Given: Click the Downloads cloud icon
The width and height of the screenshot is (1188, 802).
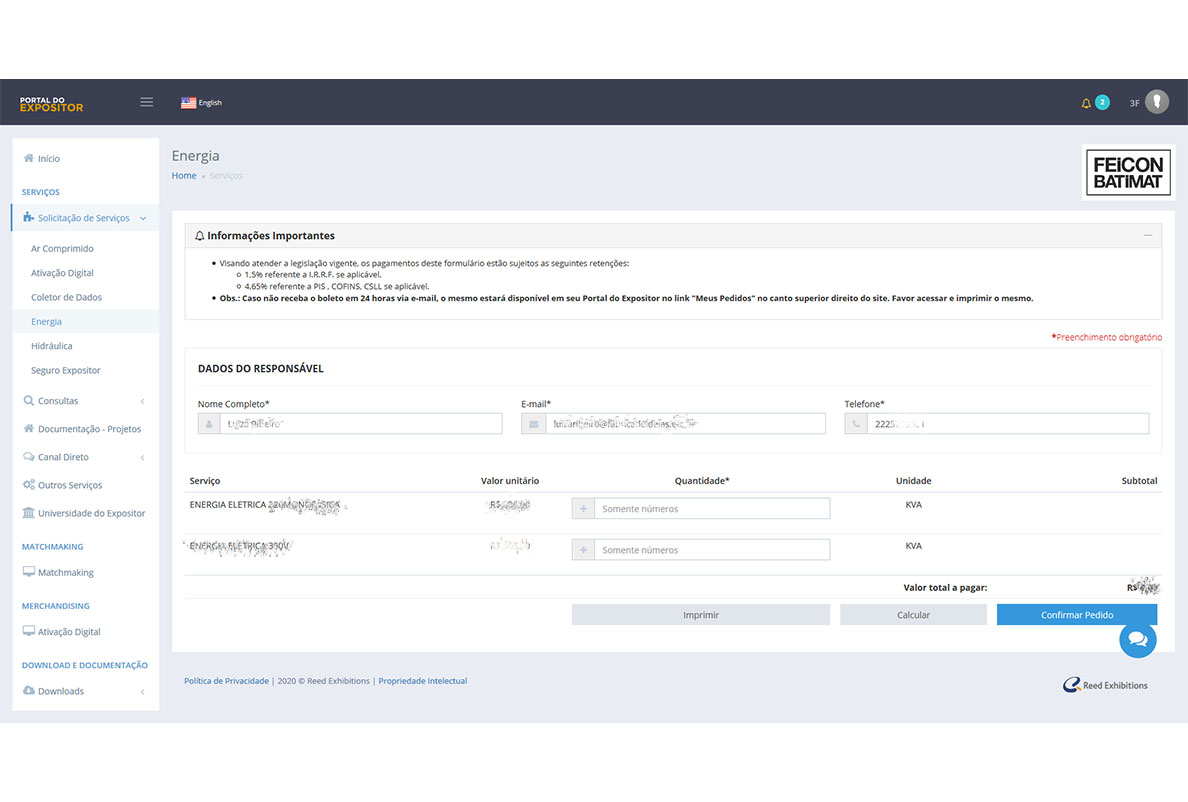Looking at the screenshot, I should coord(29,690).
